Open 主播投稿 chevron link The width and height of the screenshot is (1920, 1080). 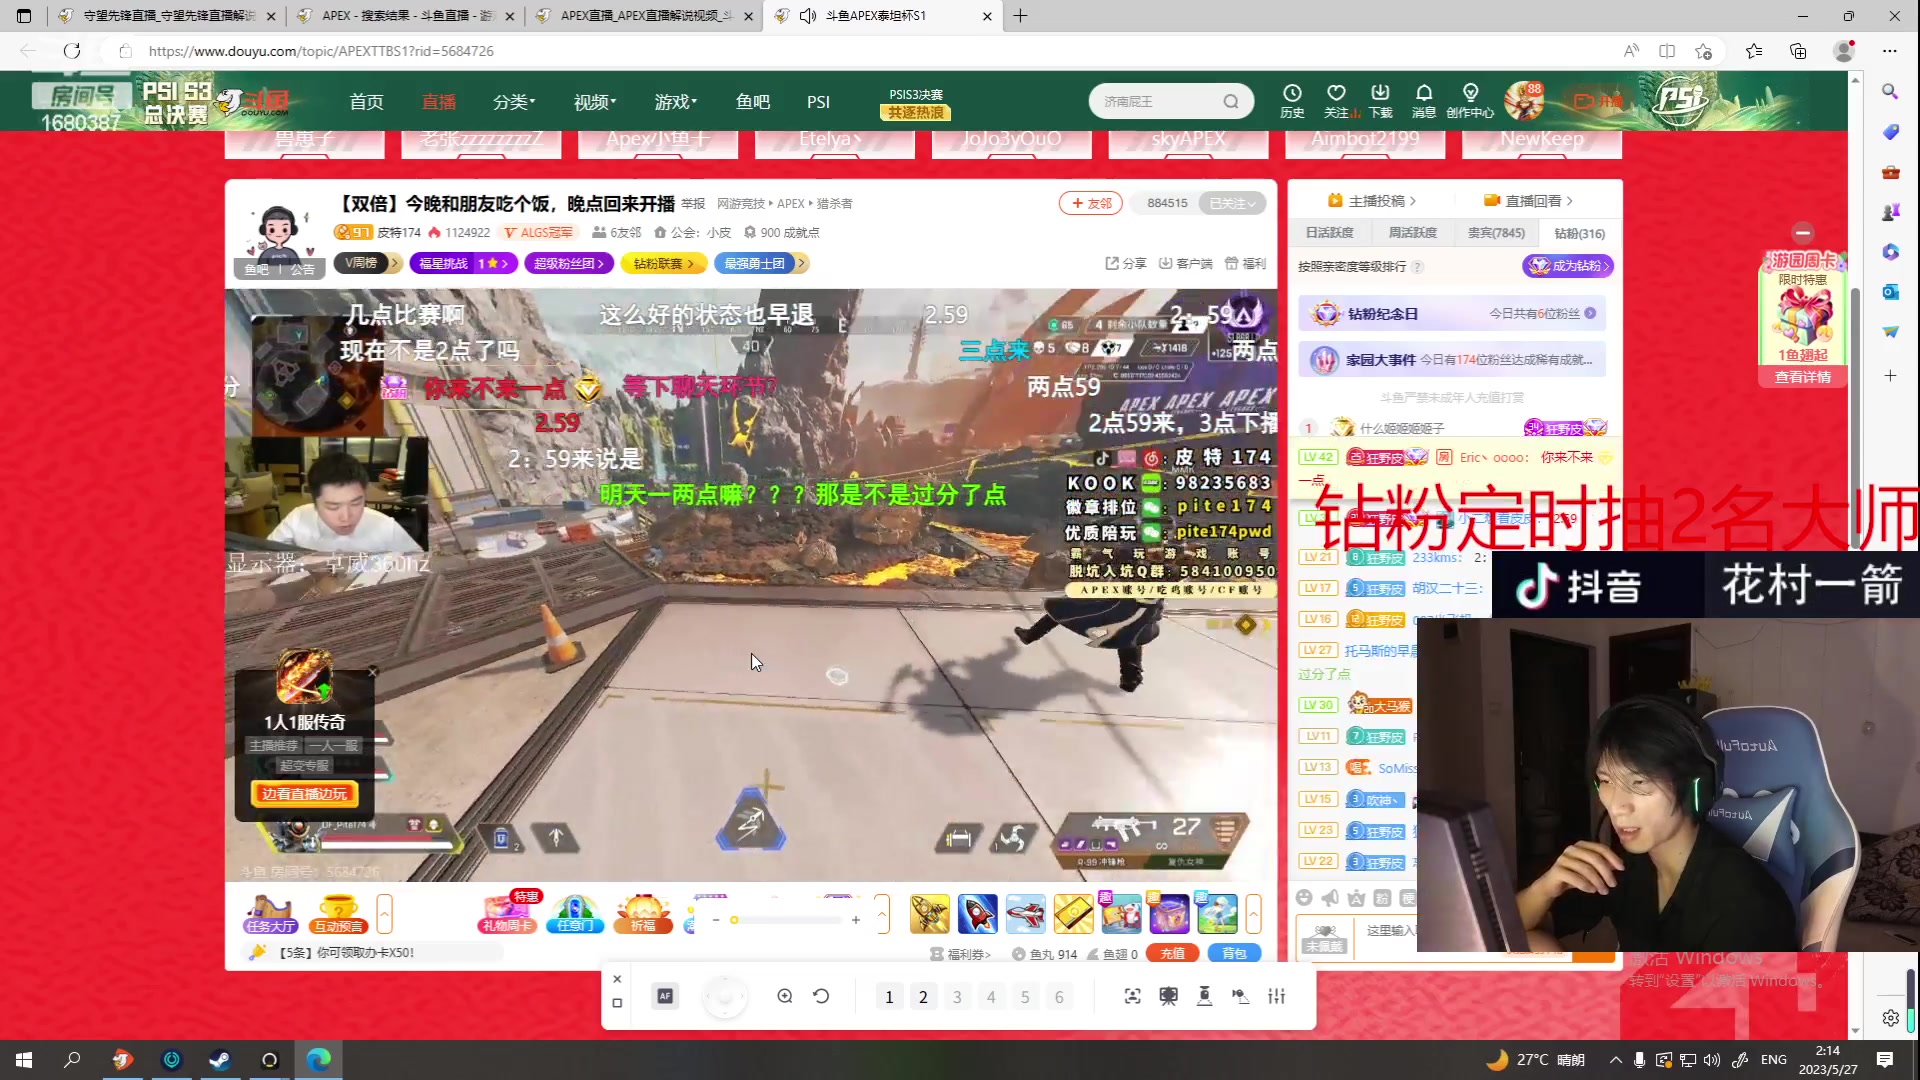(1372, 201)
